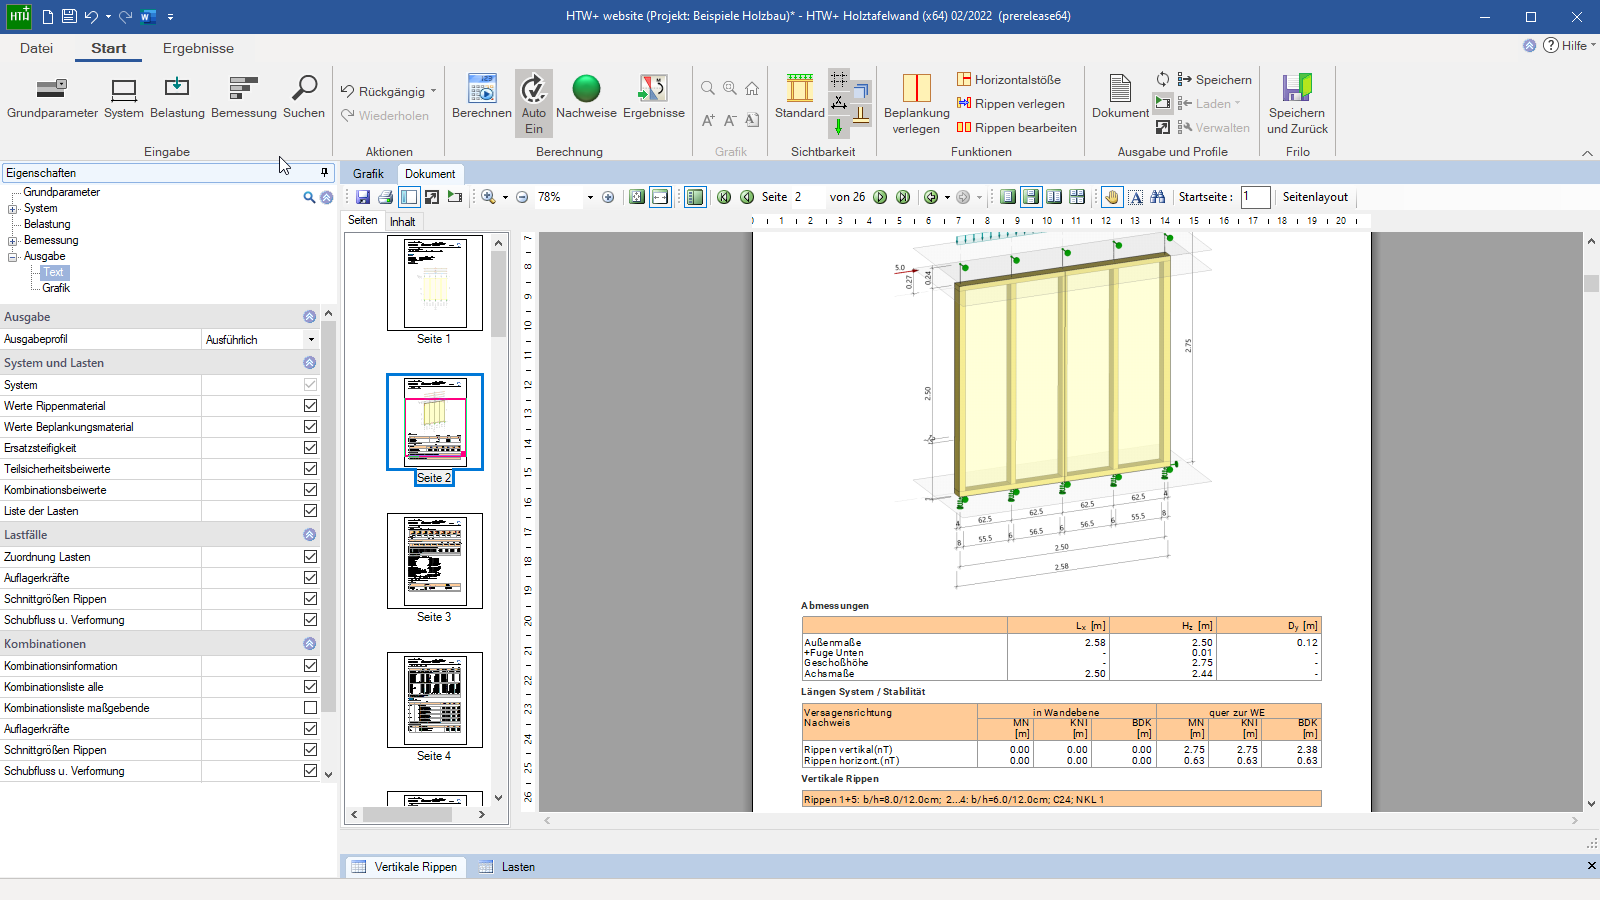Toggle the blue sheathing visibility icon
This screenshot has width=1600, height=900.
pos(861,90)
